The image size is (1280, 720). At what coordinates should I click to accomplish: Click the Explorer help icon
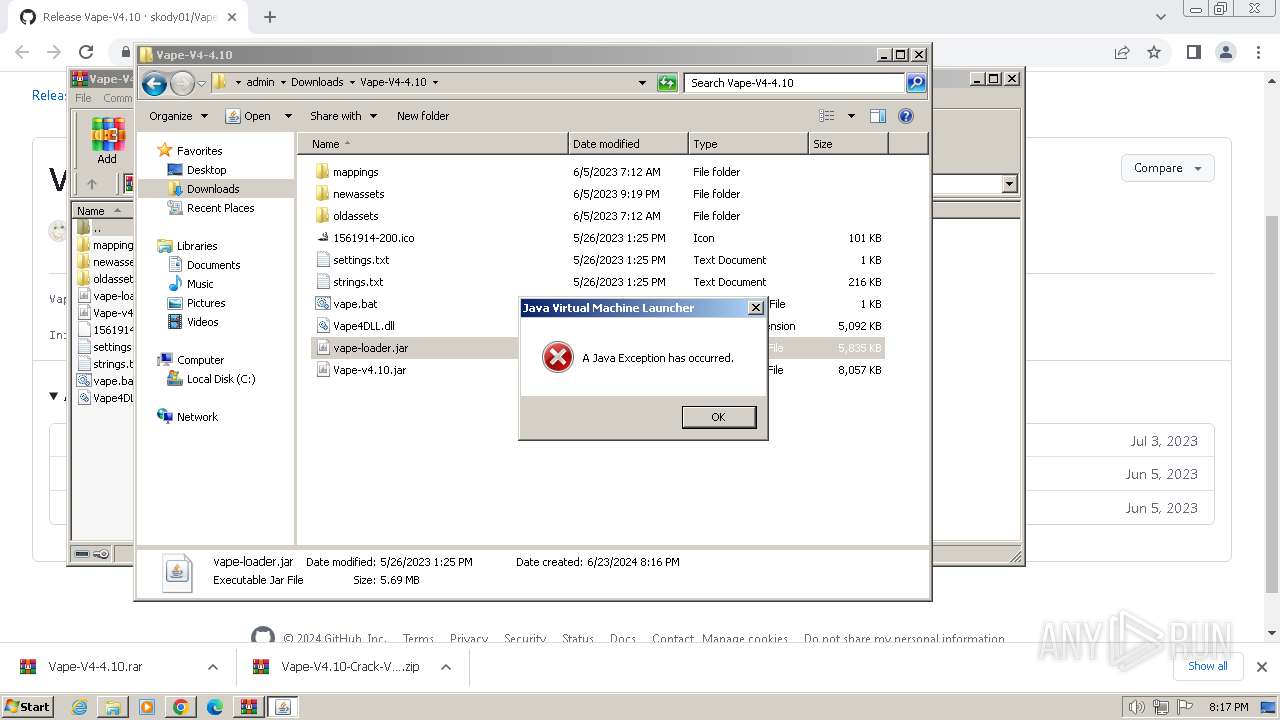pos(906,116)
